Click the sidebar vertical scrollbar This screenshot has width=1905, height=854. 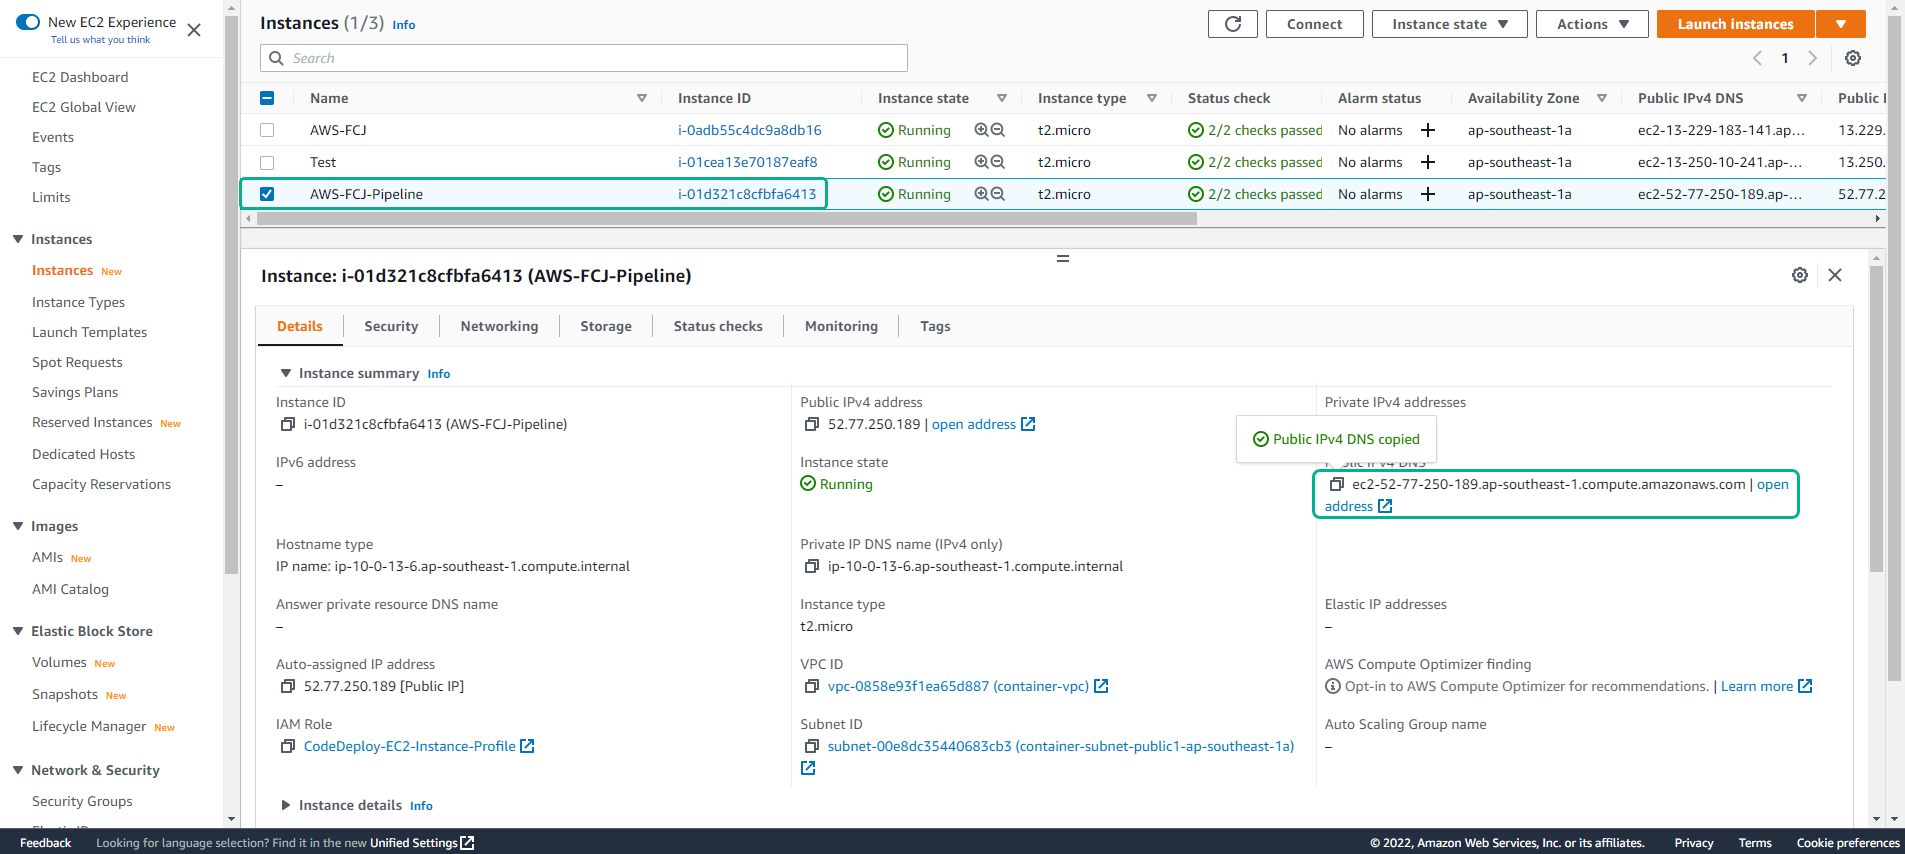[232, 295]
